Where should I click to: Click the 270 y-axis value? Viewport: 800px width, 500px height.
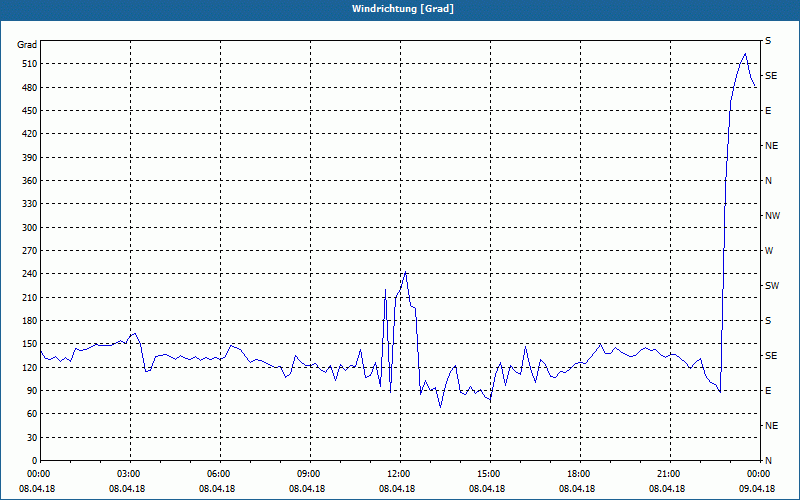30,251
